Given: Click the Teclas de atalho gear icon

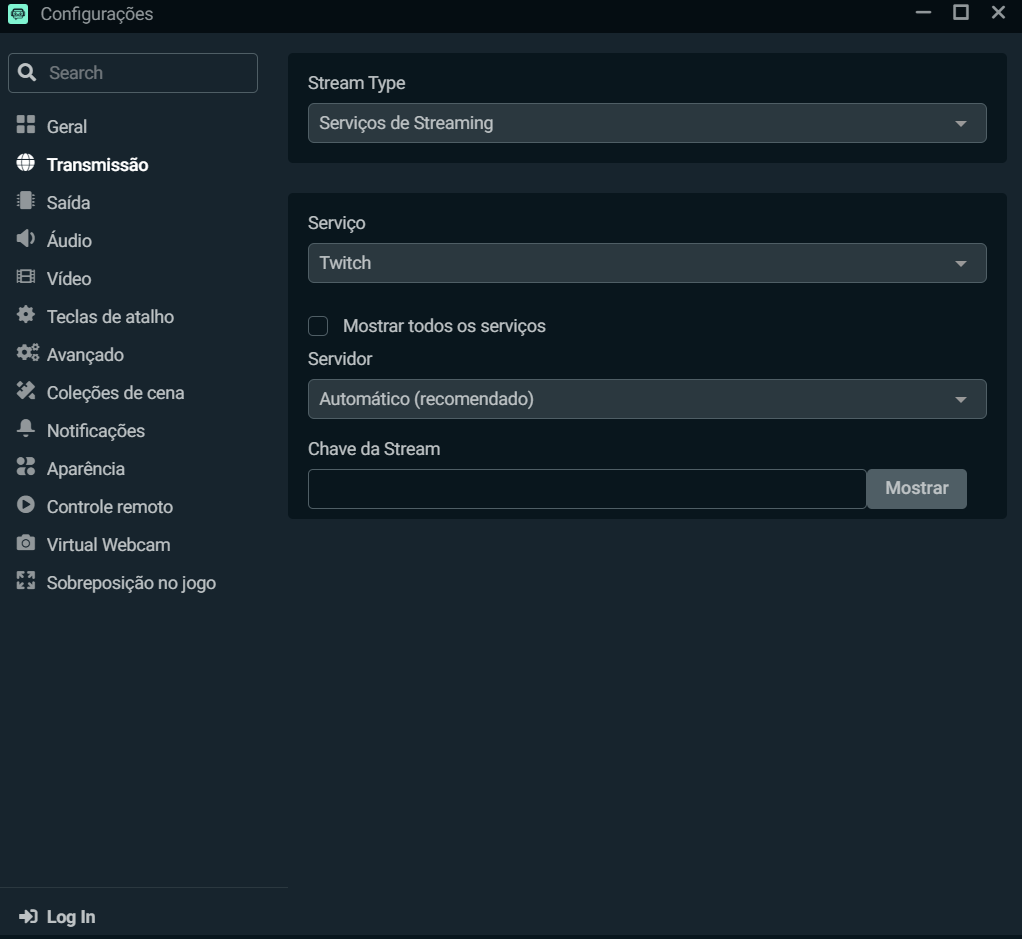Looking at the screenshot, I should click(x=25, y=315).
